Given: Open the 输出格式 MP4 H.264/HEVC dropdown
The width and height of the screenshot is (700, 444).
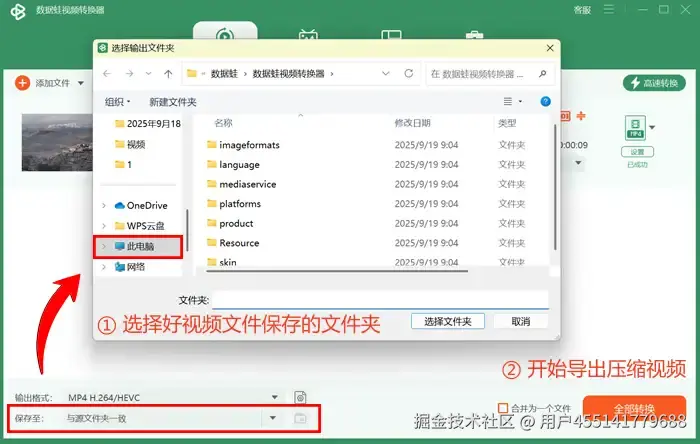Looking at the screenshot, I should pos(275,397).
